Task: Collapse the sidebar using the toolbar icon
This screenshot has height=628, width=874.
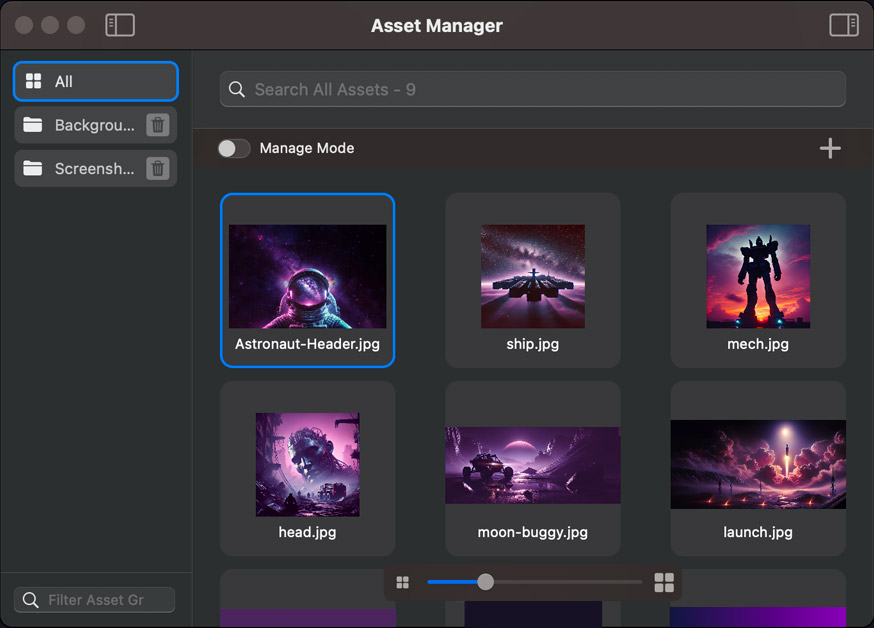Action: pos(120,25)
